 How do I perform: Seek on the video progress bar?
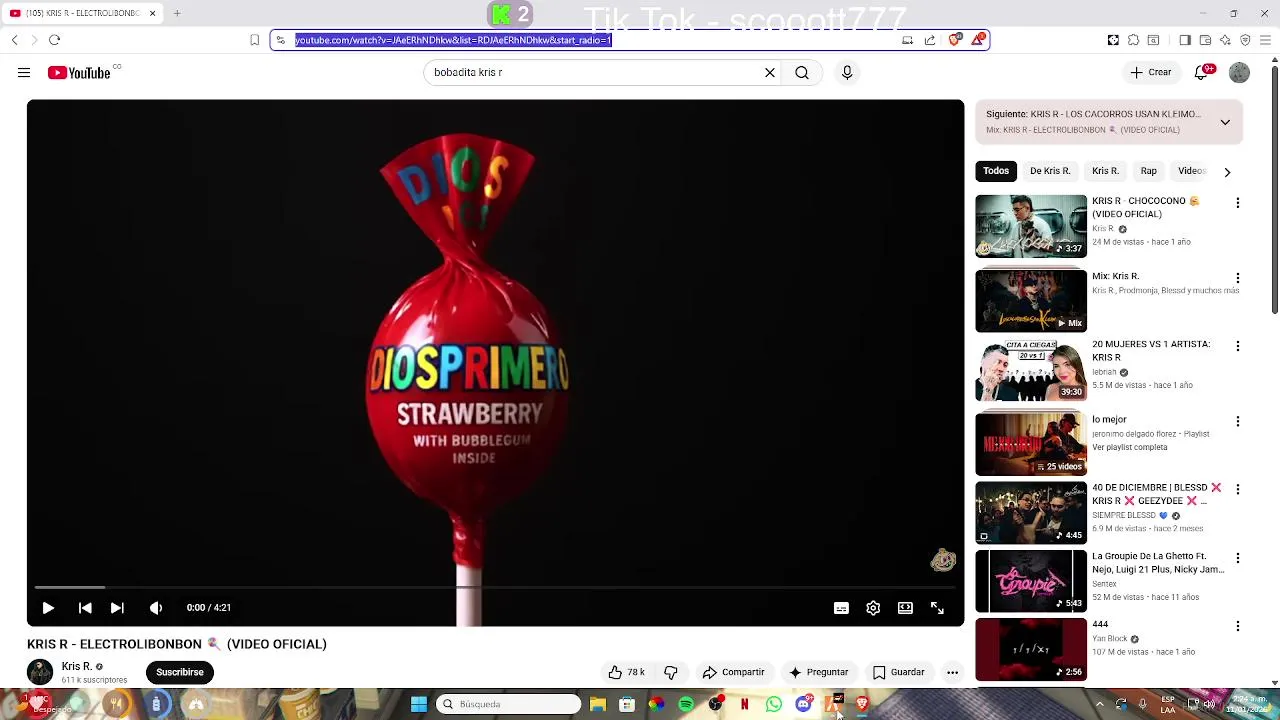[x=495, y=588]
